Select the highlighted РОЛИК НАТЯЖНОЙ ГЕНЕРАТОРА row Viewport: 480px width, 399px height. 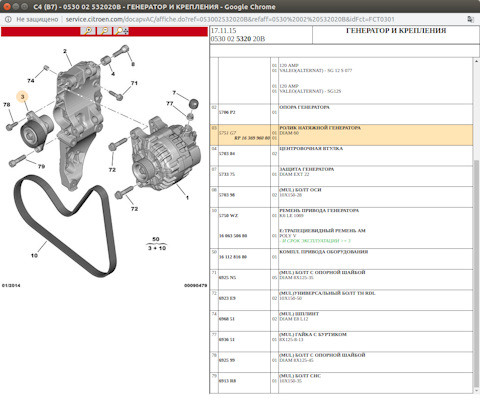click(341, 135)
